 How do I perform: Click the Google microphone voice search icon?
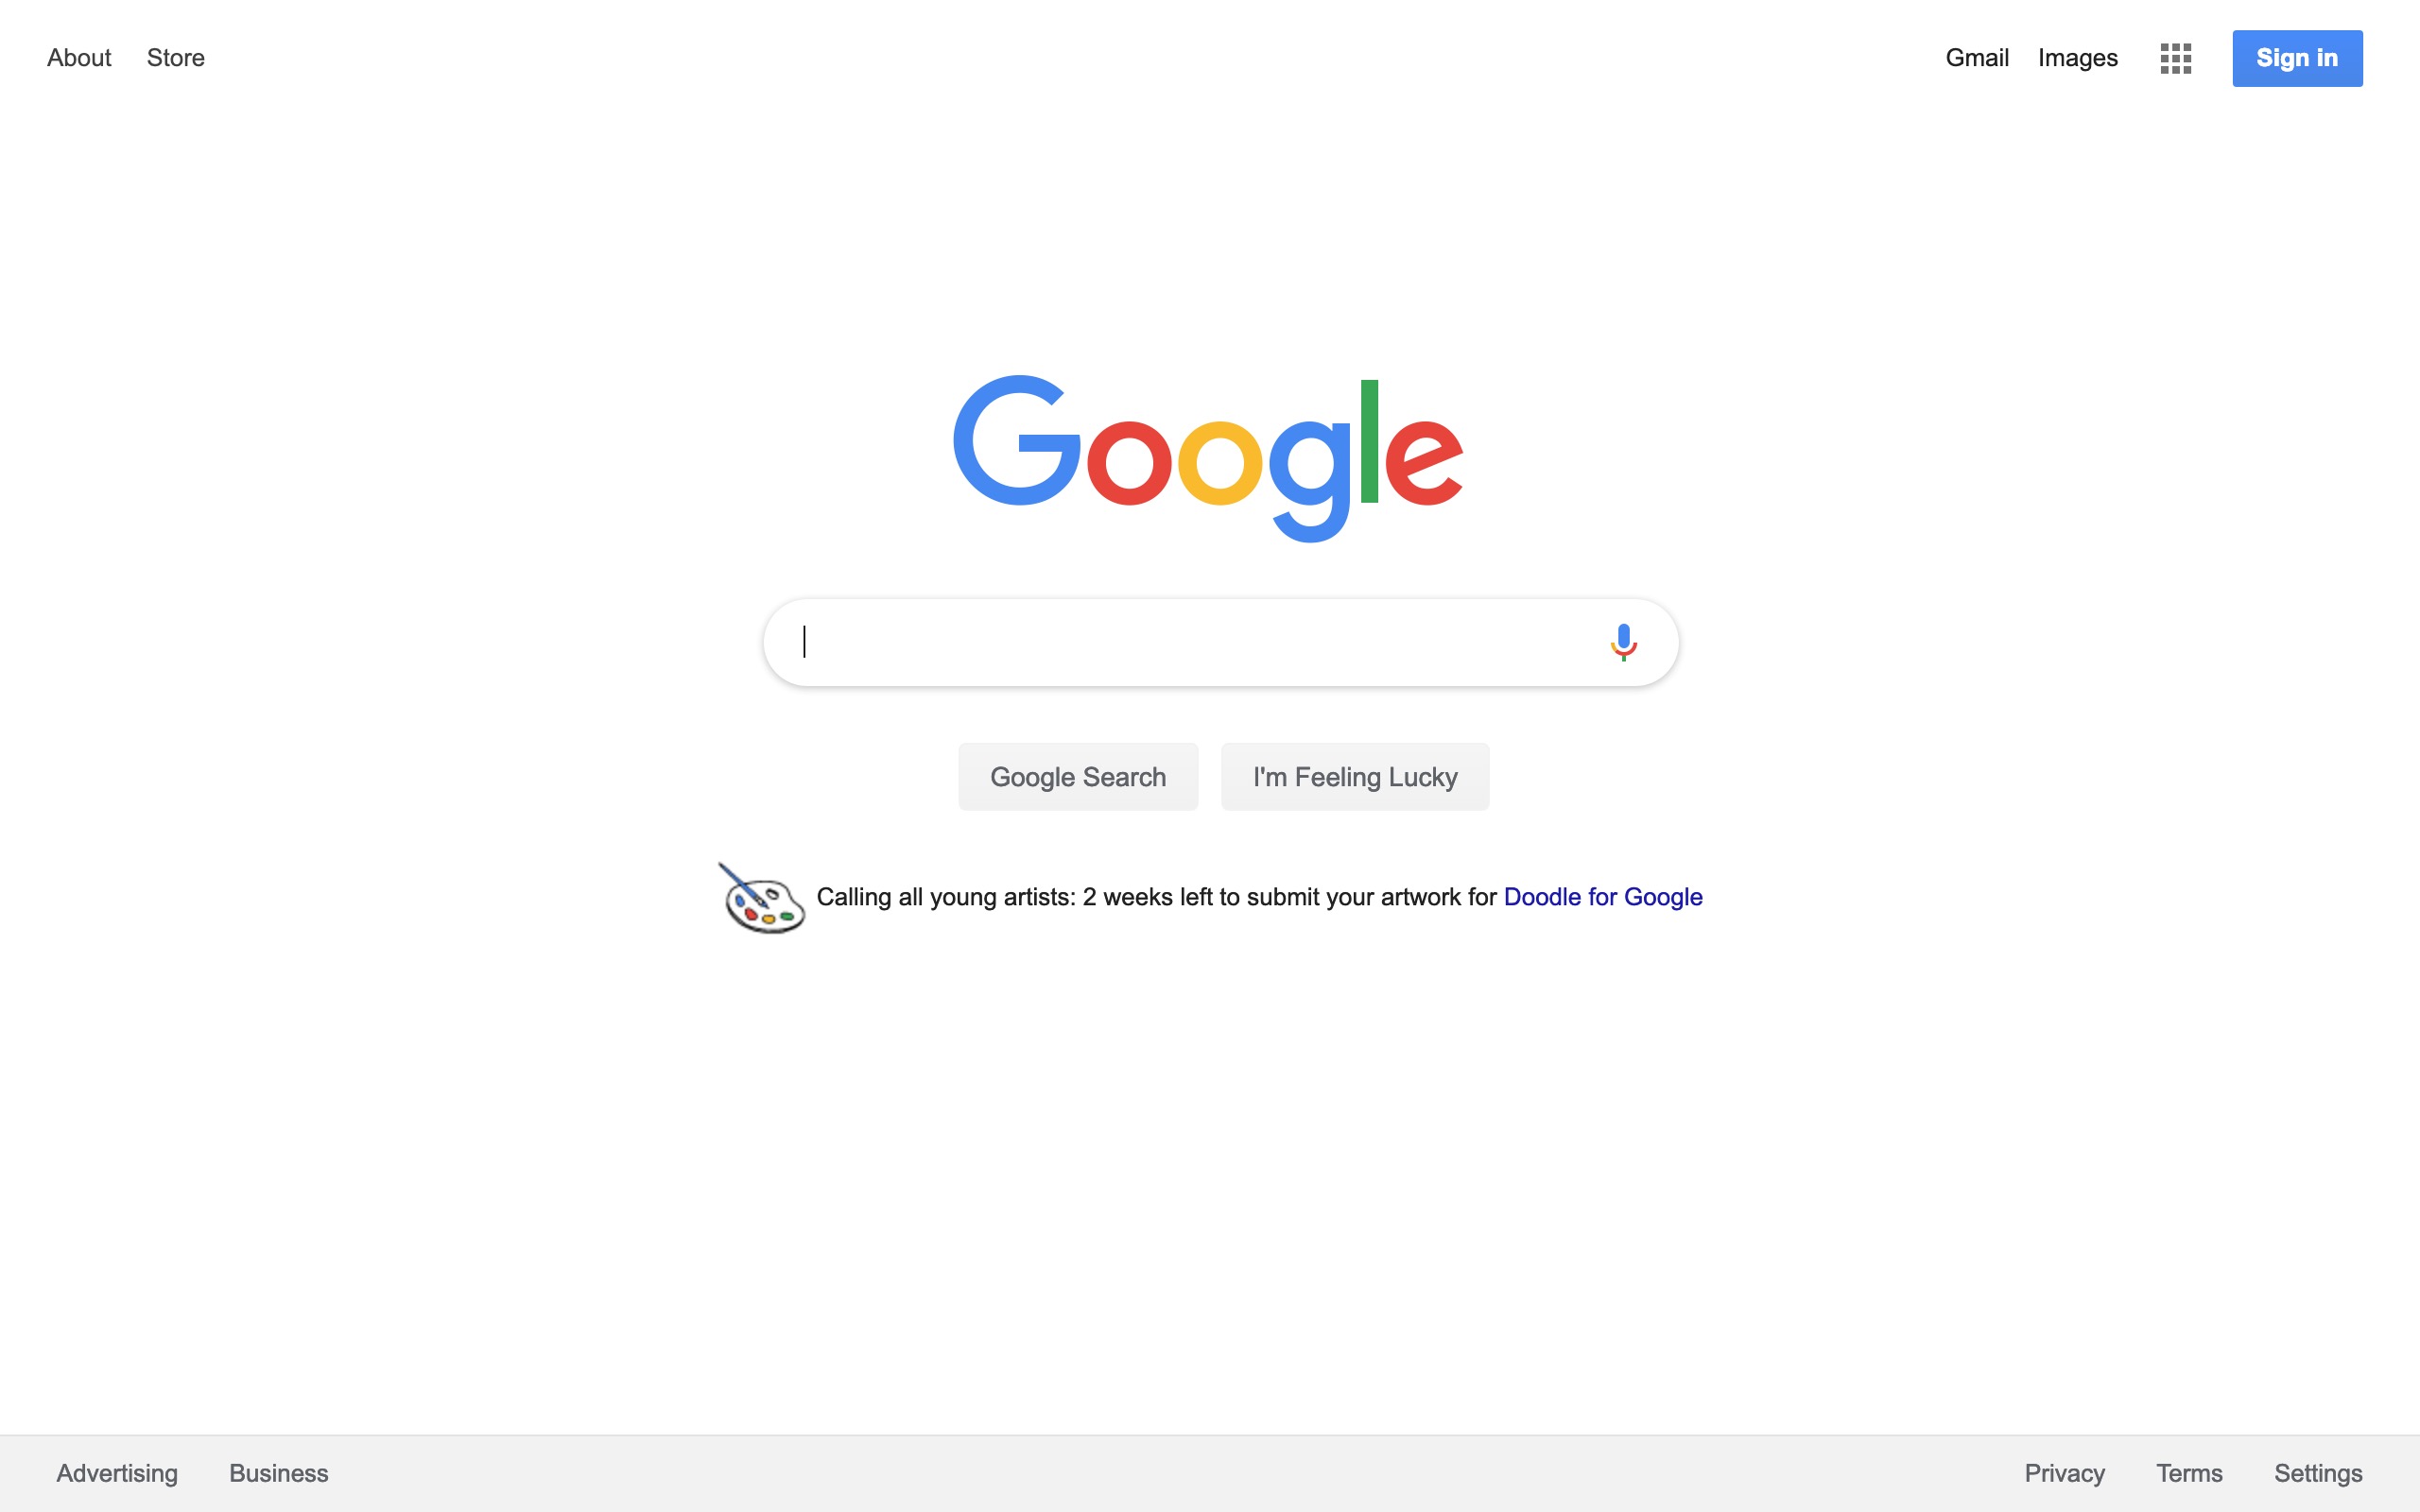click(1622, 641)
